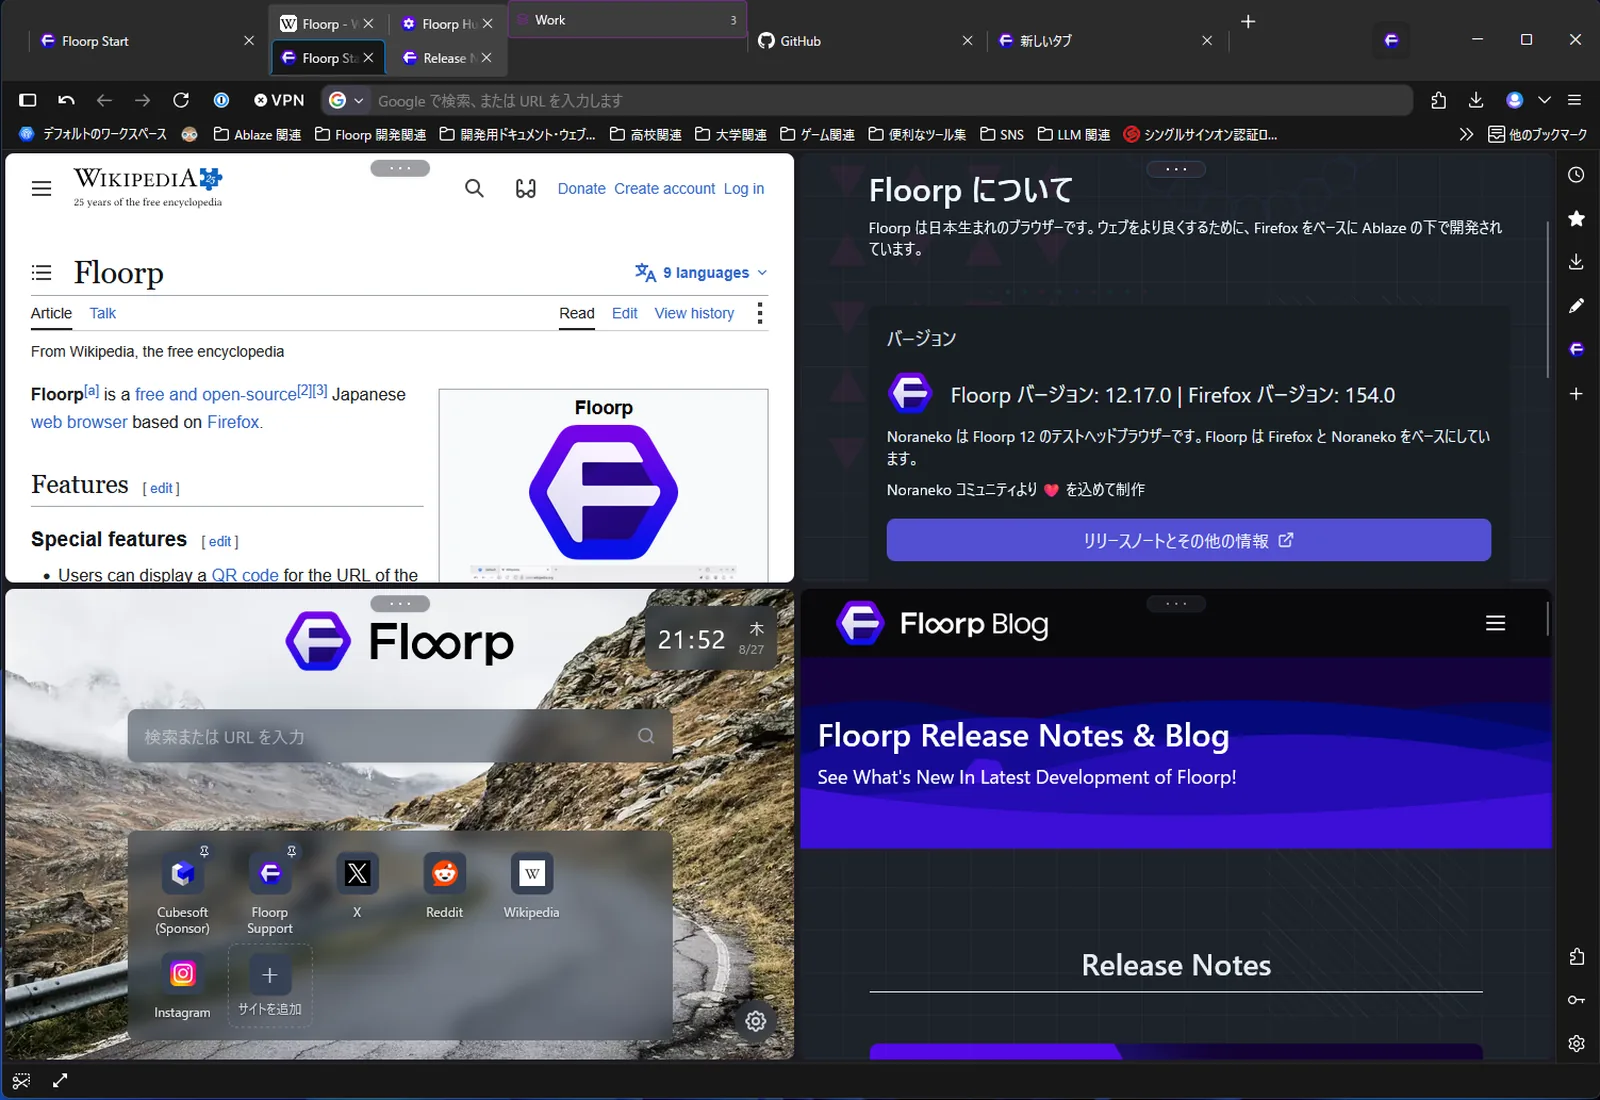
Task: Open the Wikipedia Talk tab
Action: click(102, 313)
